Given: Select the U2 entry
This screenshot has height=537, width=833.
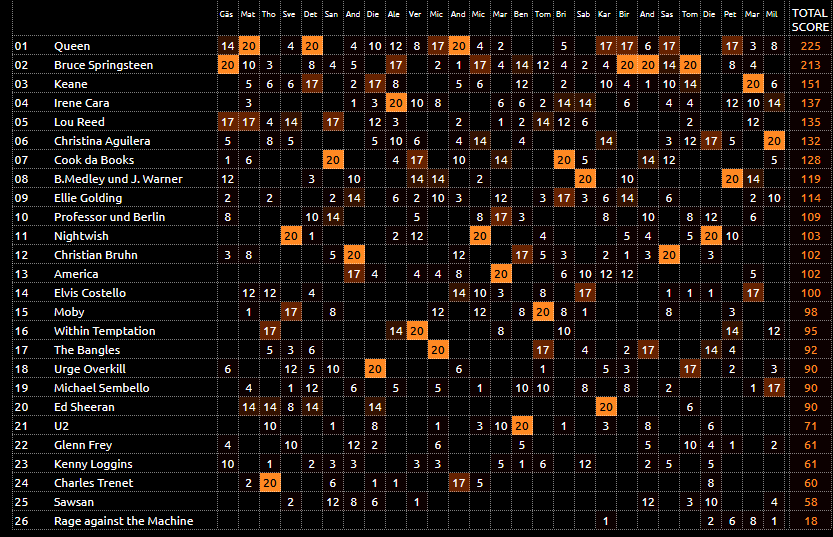Looking at the screenshot, I should (x=61, y=426).
